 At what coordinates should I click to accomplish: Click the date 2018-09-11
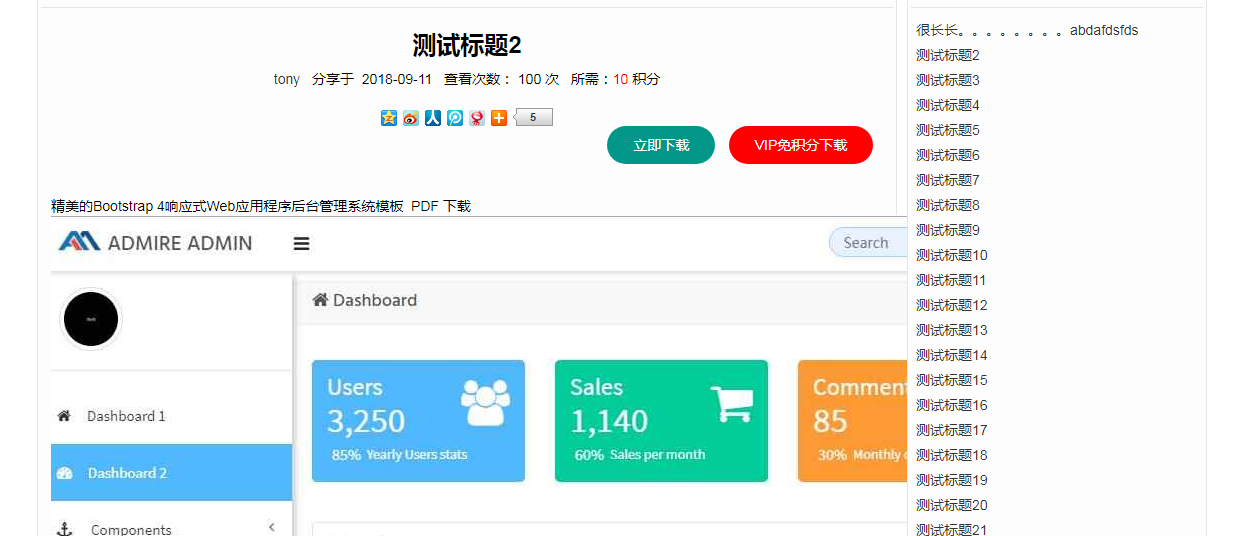[x=397, y=79]
